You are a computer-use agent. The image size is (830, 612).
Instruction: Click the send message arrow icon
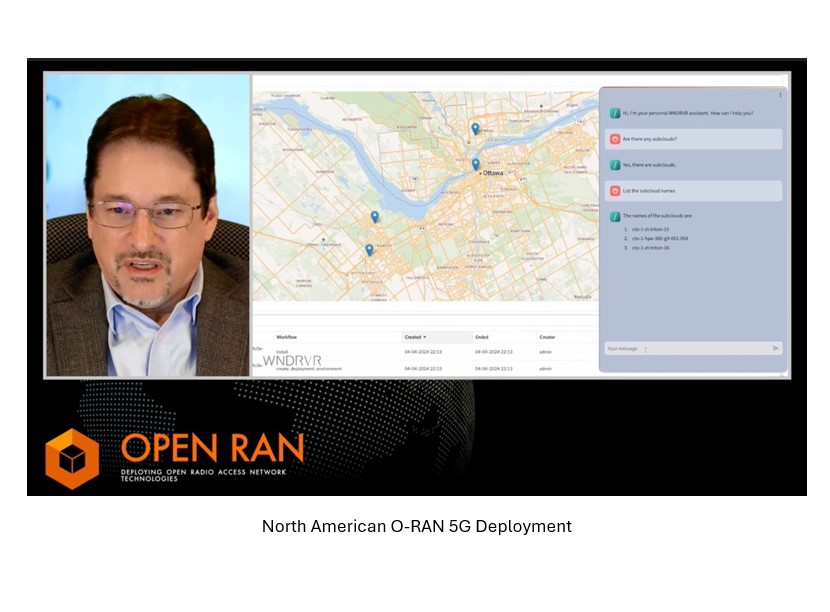[775, 348]
